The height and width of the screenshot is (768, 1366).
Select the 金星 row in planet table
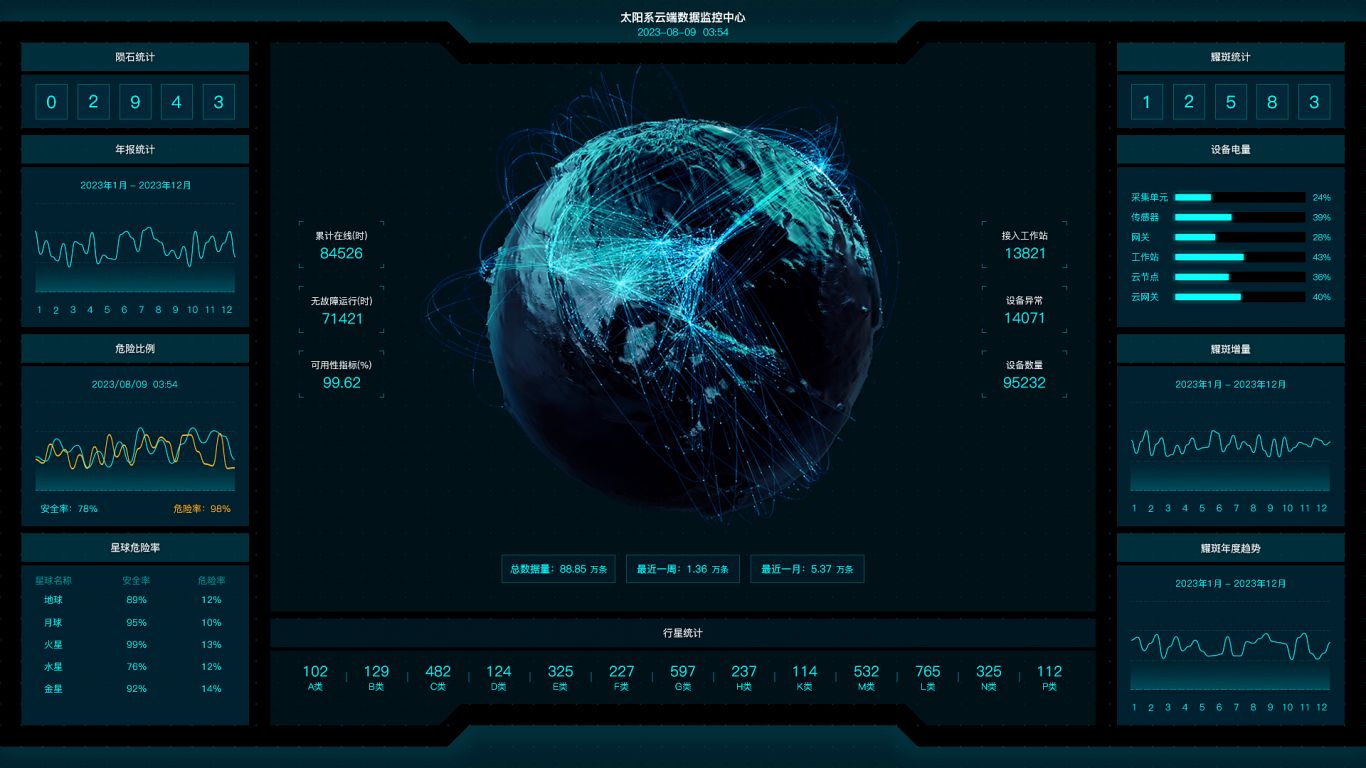[x=135, y=688]
